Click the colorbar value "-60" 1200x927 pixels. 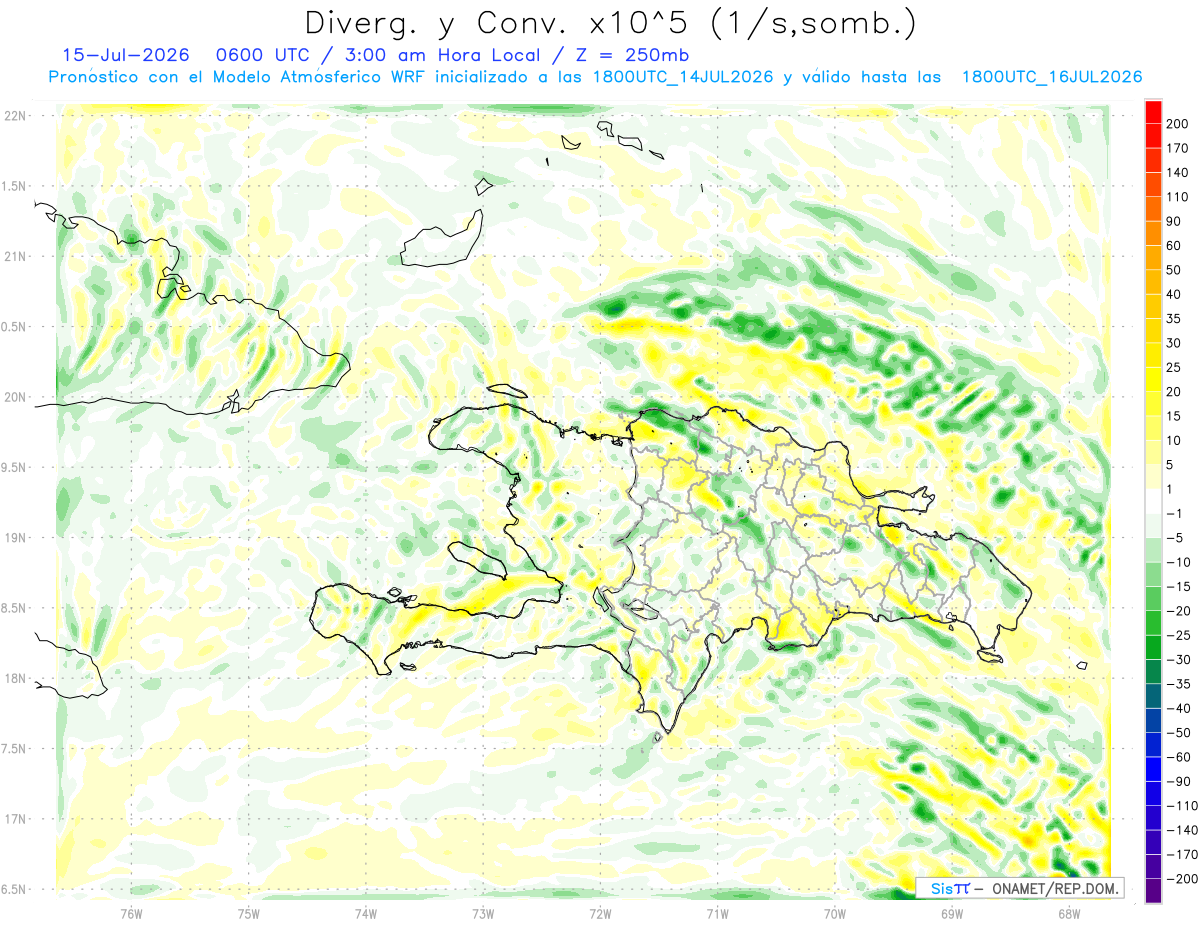(1179, 757)
